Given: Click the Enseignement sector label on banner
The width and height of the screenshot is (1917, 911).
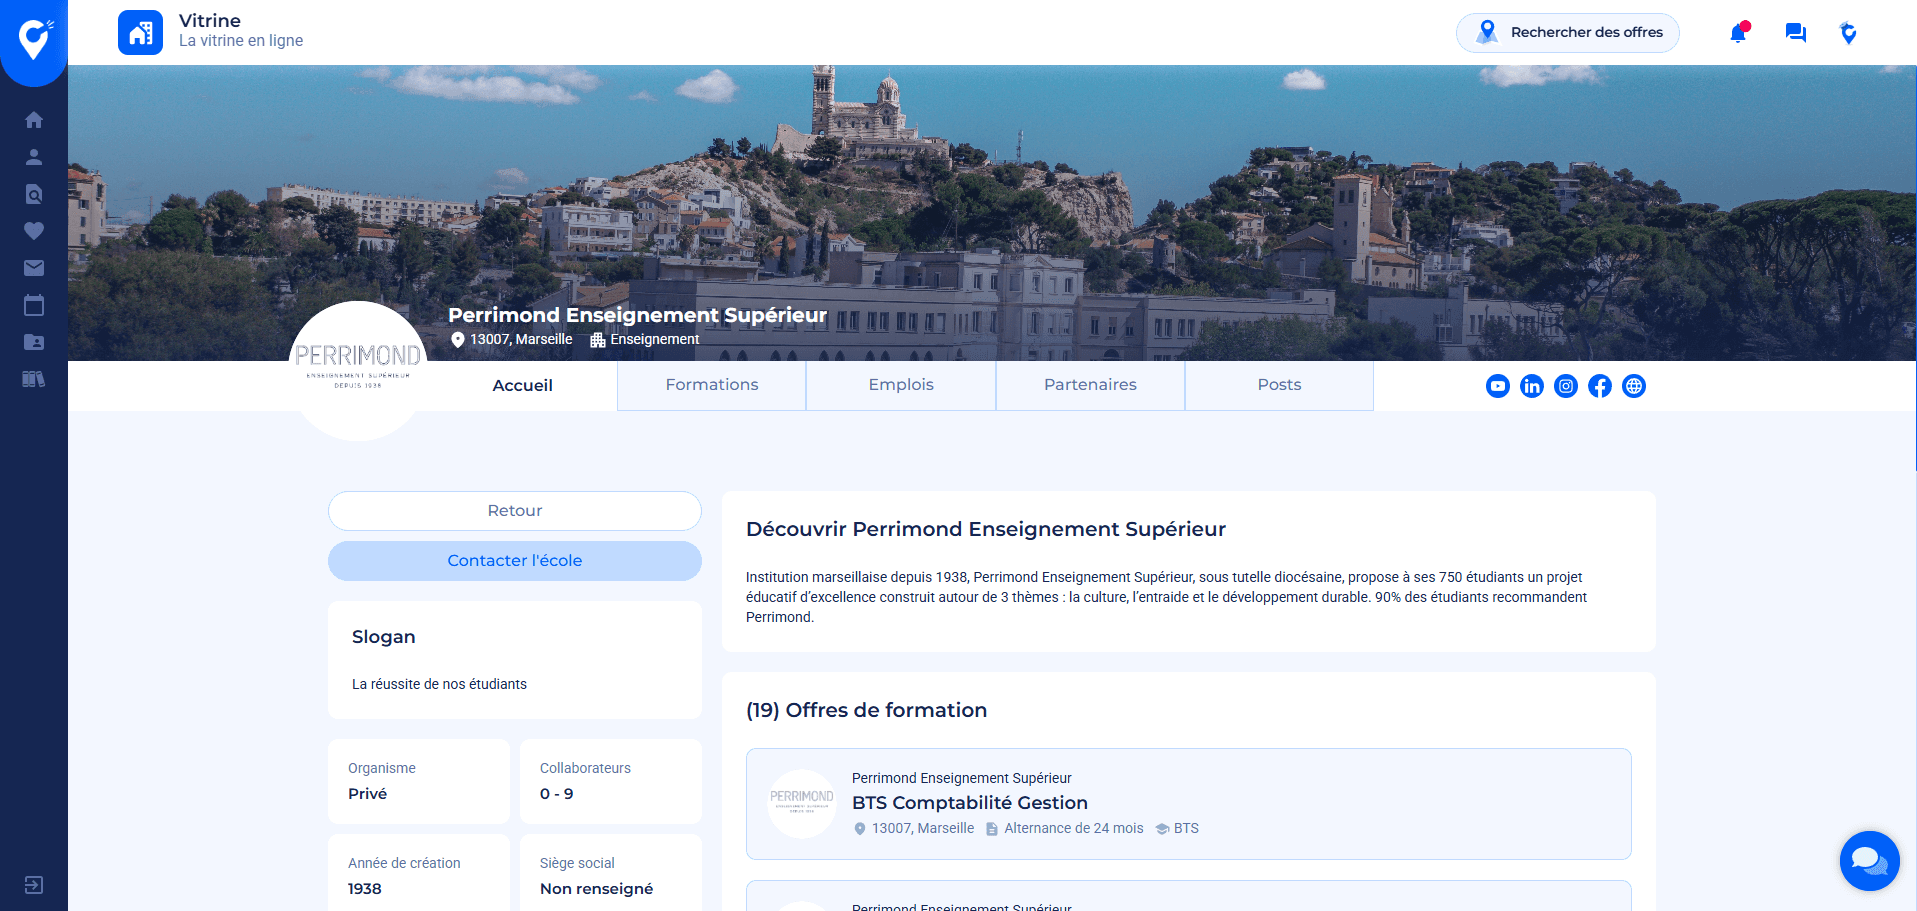Looking at the screenshot, I should [645, 340].
